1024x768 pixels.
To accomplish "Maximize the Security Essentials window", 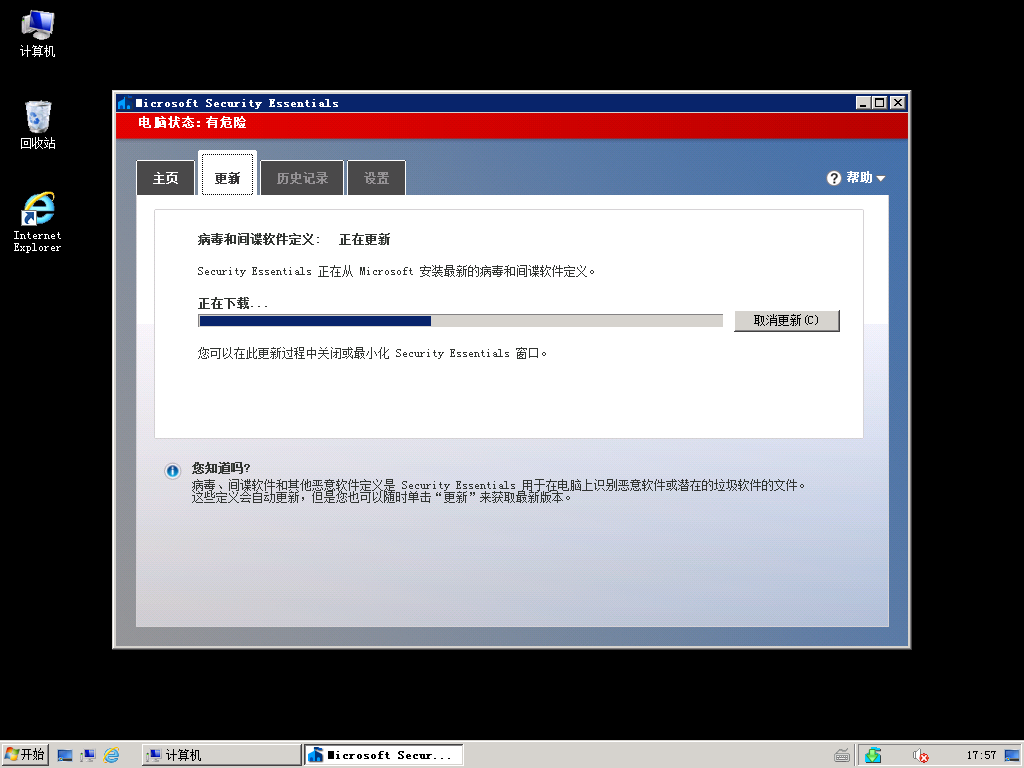I will tap(880, 103).
